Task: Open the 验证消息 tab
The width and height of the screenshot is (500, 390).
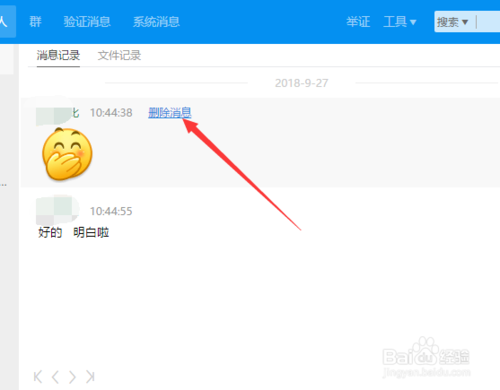Action: [87, 22]
